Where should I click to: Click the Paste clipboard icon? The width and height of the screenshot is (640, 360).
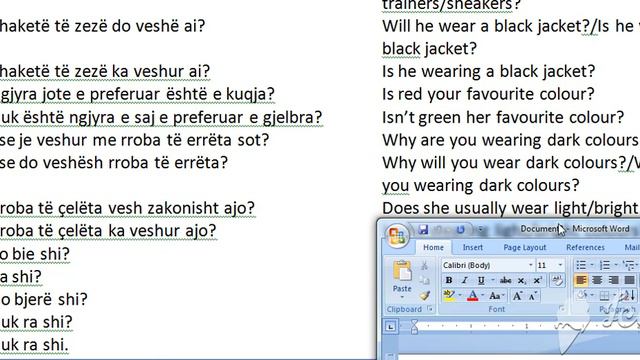point(402,271)
